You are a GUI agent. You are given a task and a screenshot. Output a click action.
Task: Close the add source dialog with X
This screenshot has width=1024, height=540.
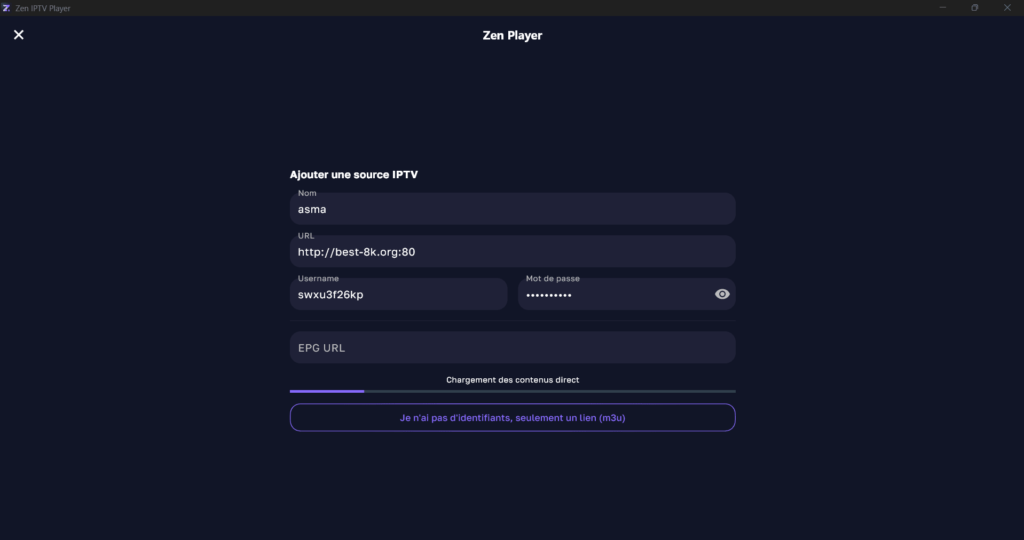(x=18, y=35)
